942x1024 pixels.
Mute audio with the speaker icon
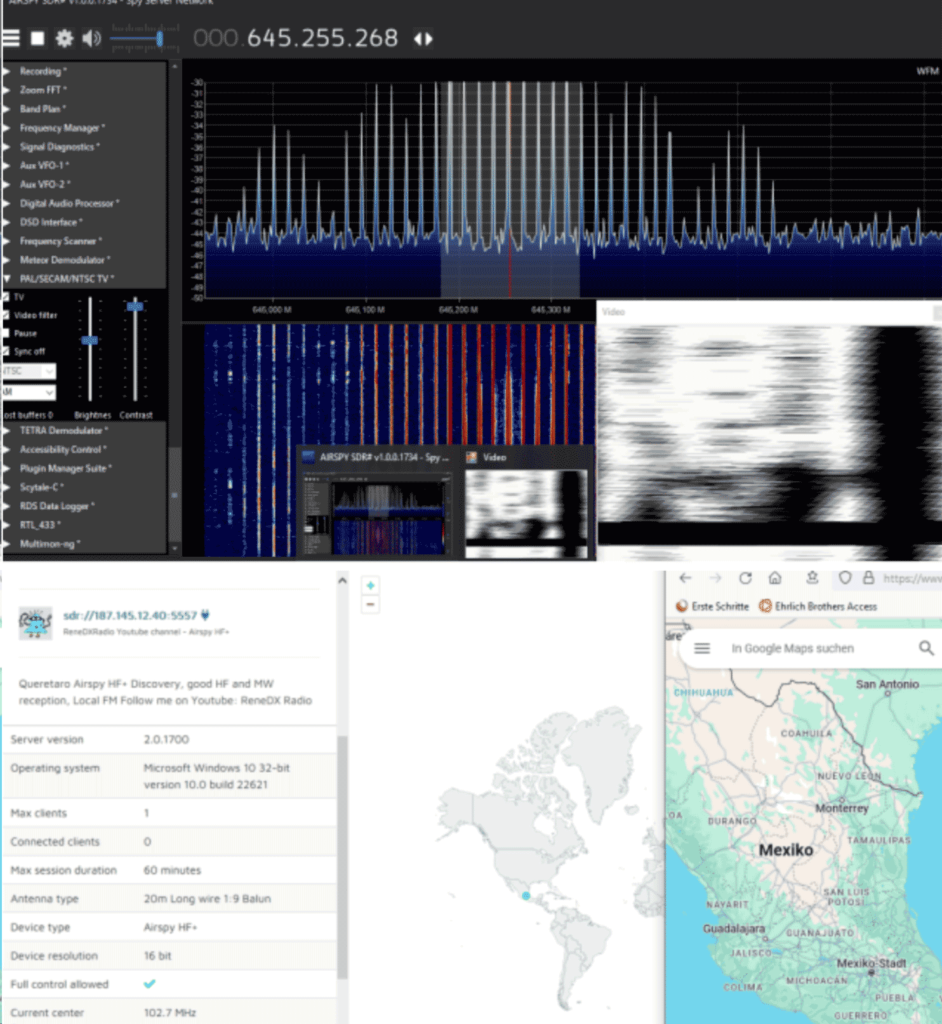pyautogui.click(x=91, y=39)
